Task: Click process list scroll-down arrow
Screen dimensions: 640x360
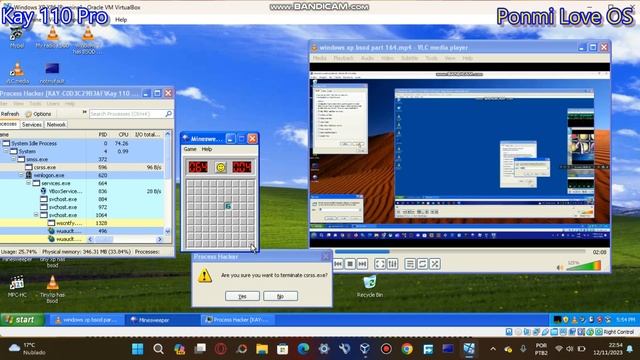Action: point(168,231)
